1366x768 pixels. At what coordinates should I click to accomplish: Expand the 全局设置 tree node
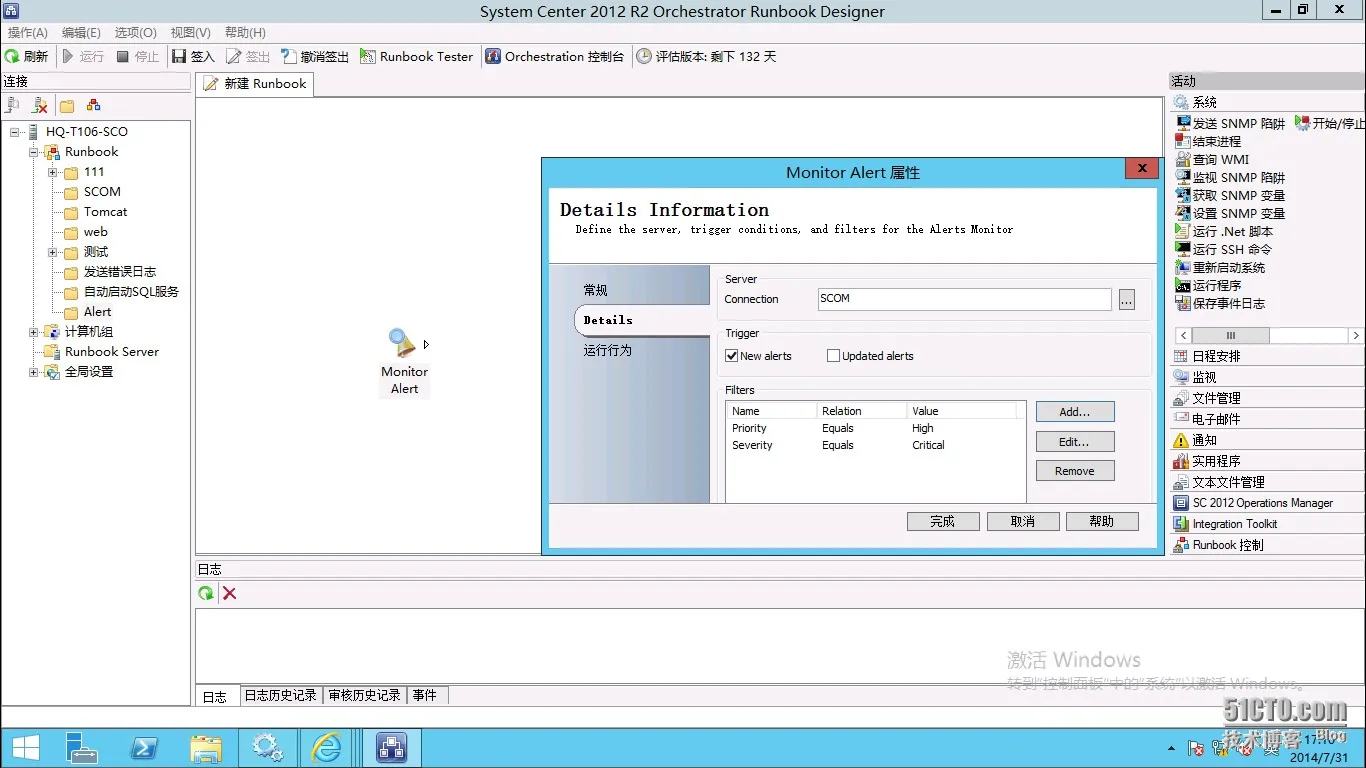coord(34,372)
